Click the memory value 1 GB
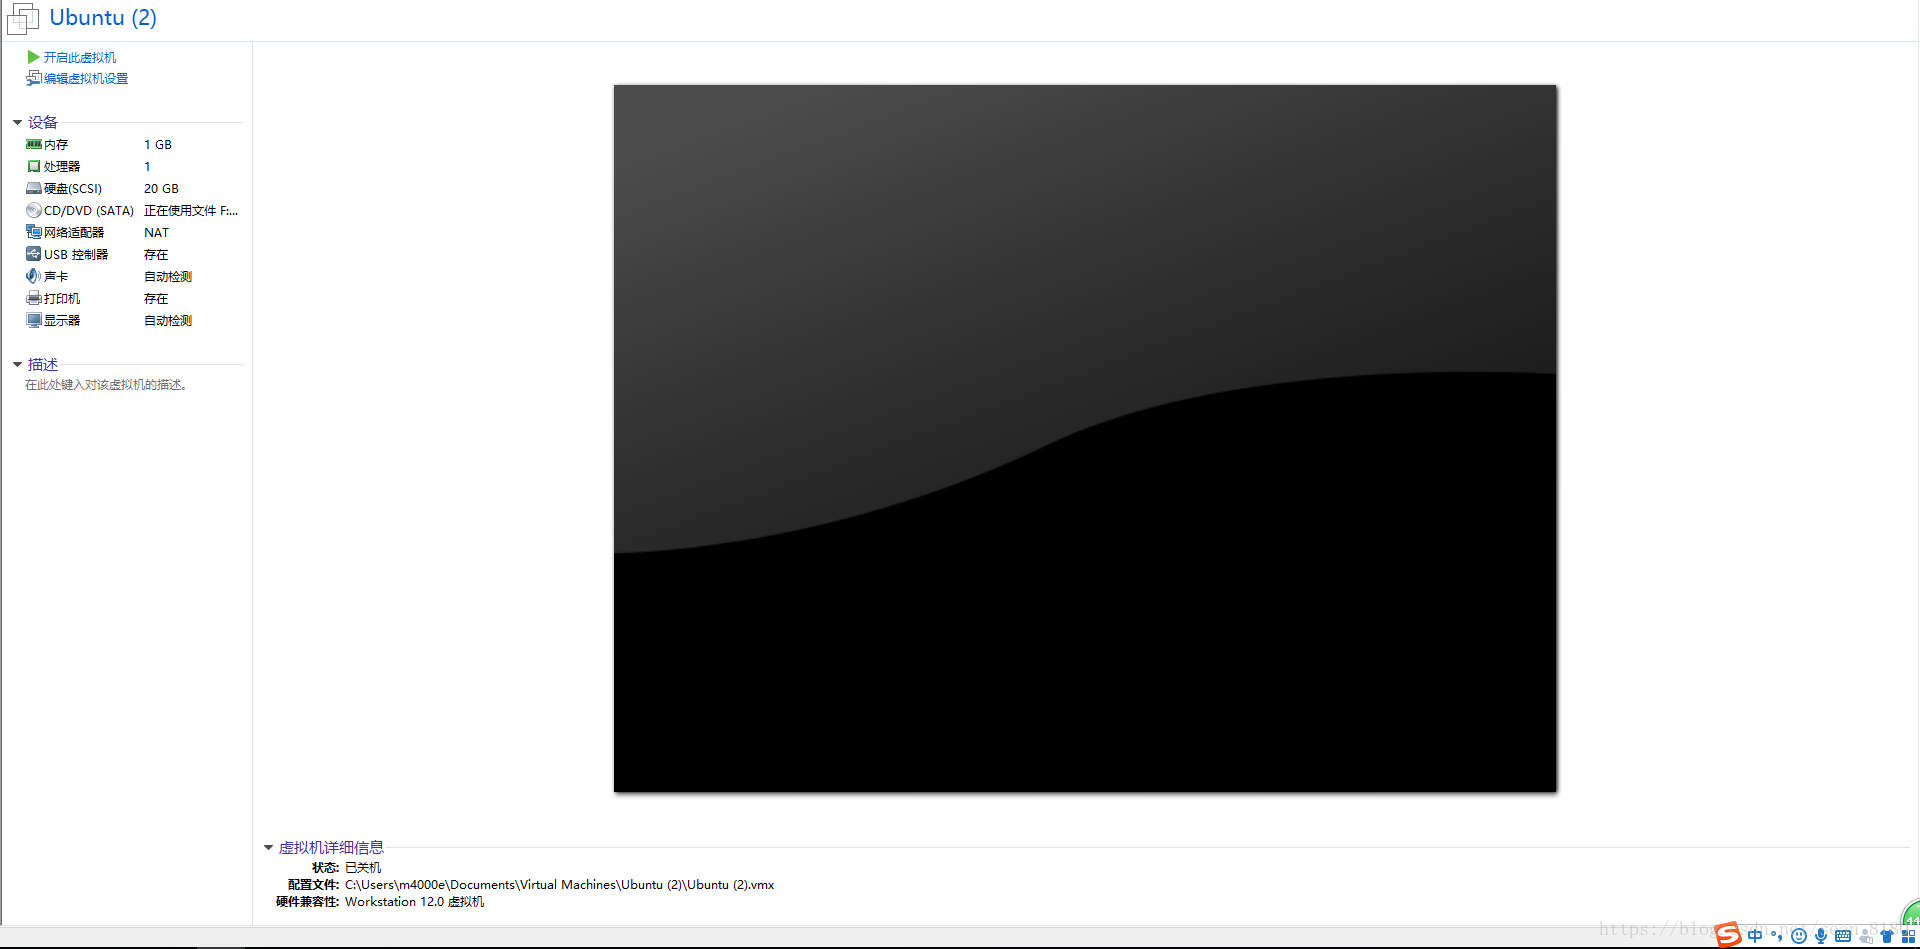The width and height of the screenshot is (1920, 949). [x=158, y=144]
